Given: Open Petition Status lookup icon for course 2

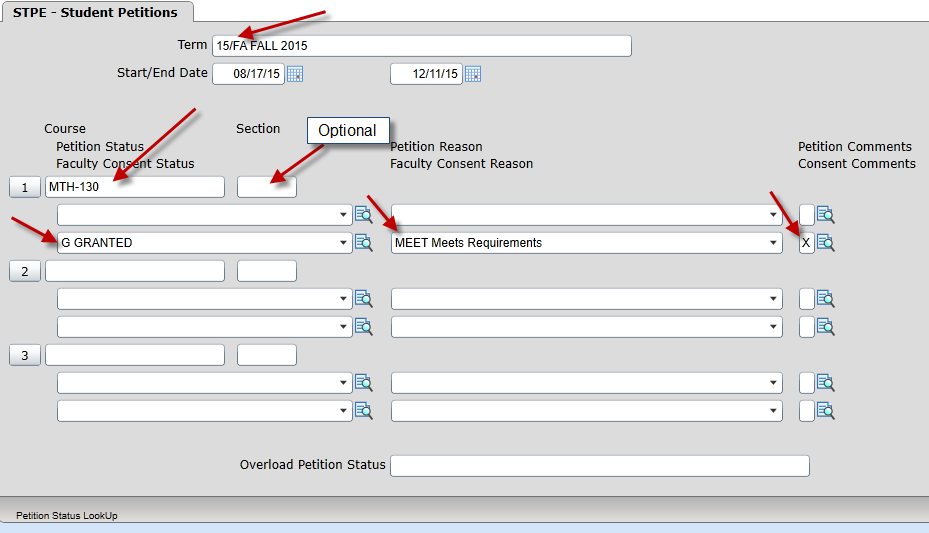Looking at the screenshot, I should pyautogui.click(x=364, y=299).
